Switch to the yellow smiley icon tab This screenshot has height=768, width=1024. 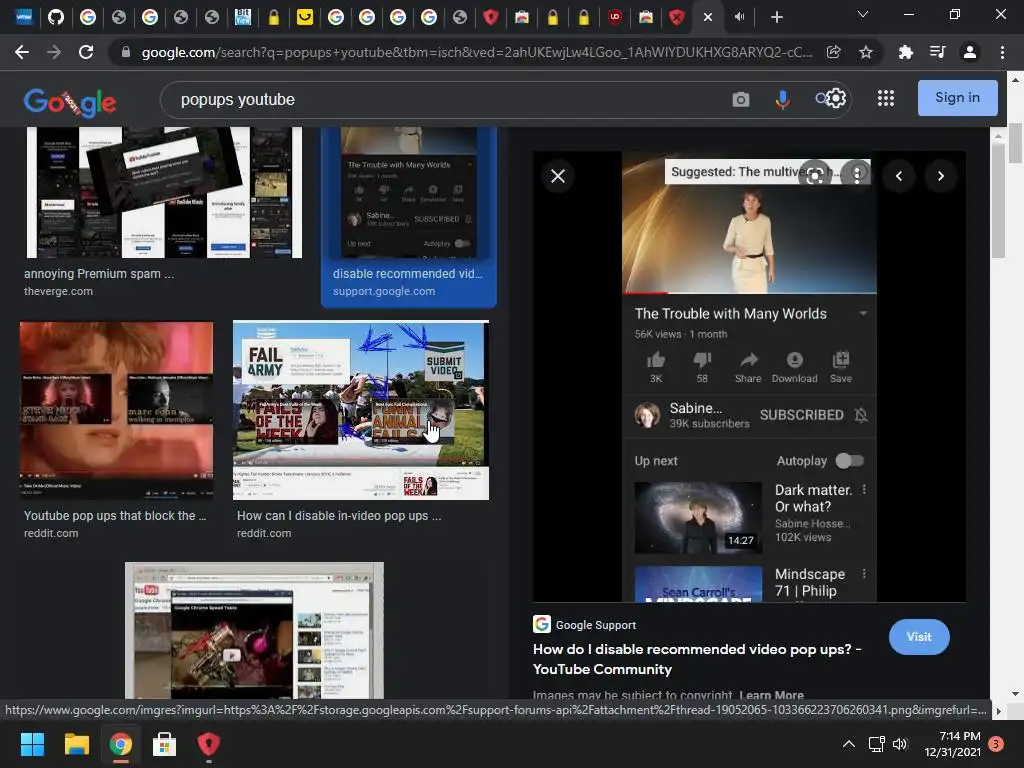click(x=304, y=17)
